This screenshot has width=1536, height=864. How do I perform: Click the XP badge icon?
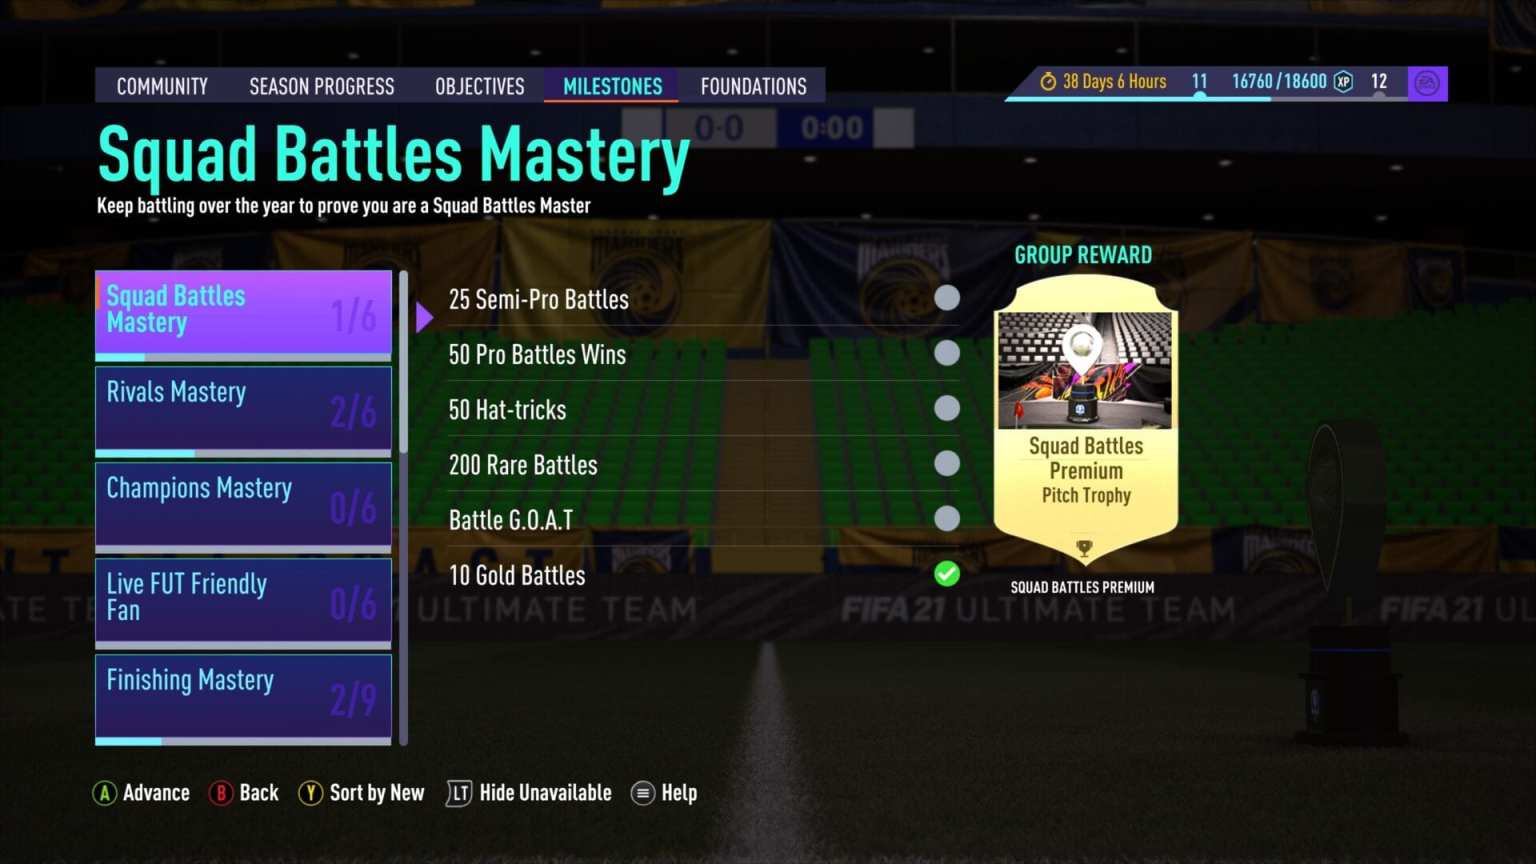[1344, 82]
